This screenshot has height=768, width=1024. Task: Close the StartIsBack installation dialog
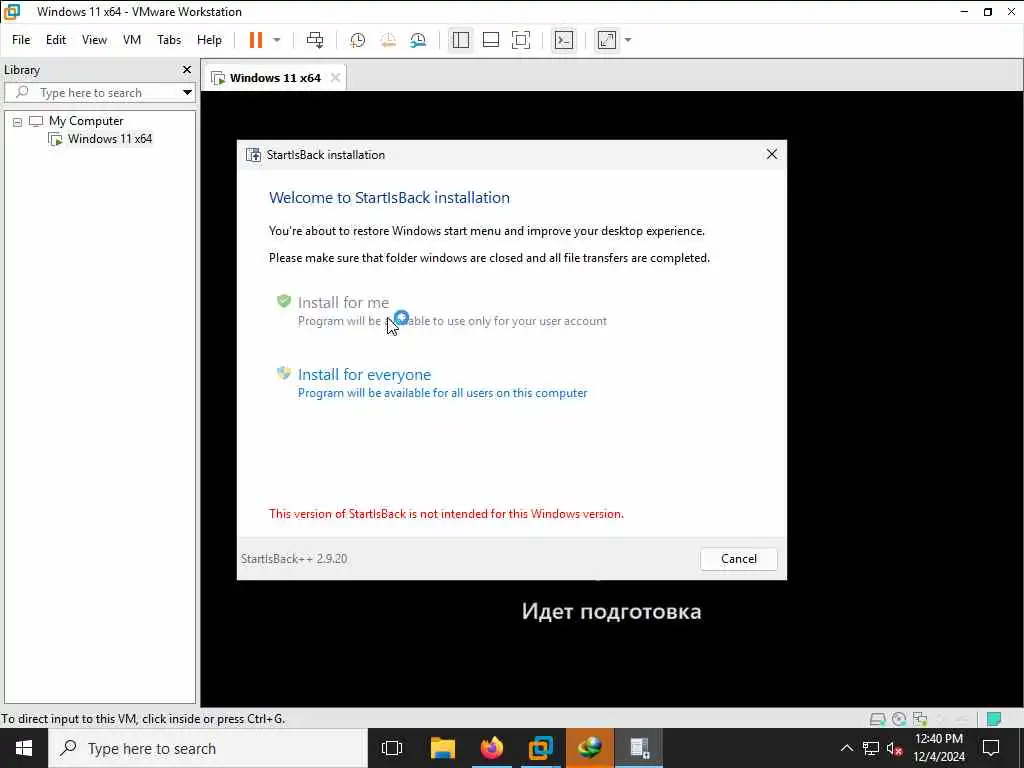tap(771, 154)
